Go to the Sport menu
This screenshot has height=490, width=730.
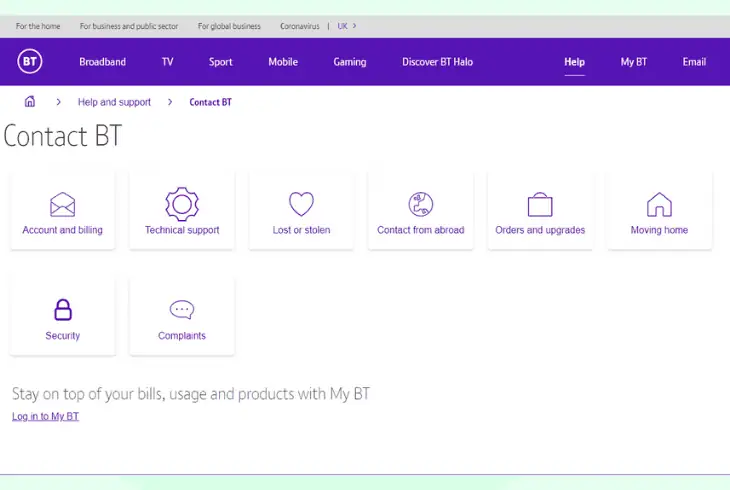click(221, 62)
